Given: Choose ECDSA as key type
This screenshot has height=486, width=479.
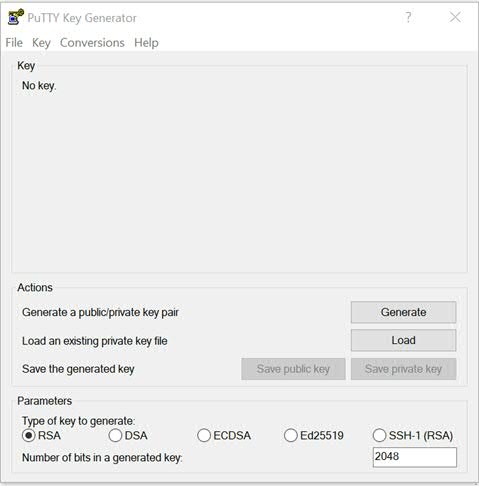Looking at the screenshot, I should [204, 436].
